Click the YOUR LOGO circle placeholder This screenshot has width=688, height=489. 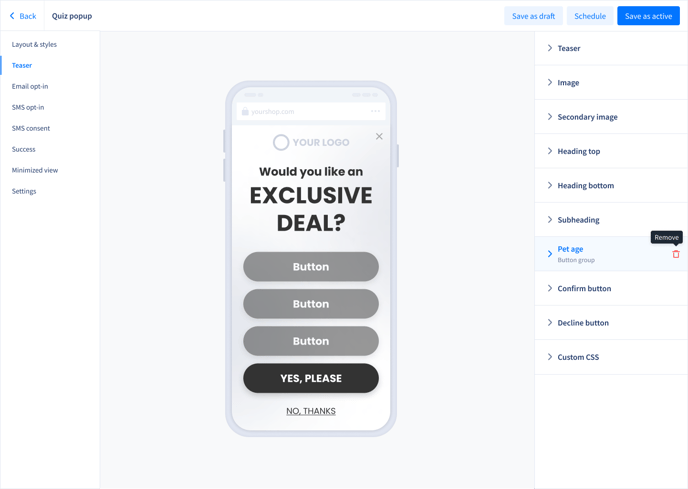pos(281,142)
